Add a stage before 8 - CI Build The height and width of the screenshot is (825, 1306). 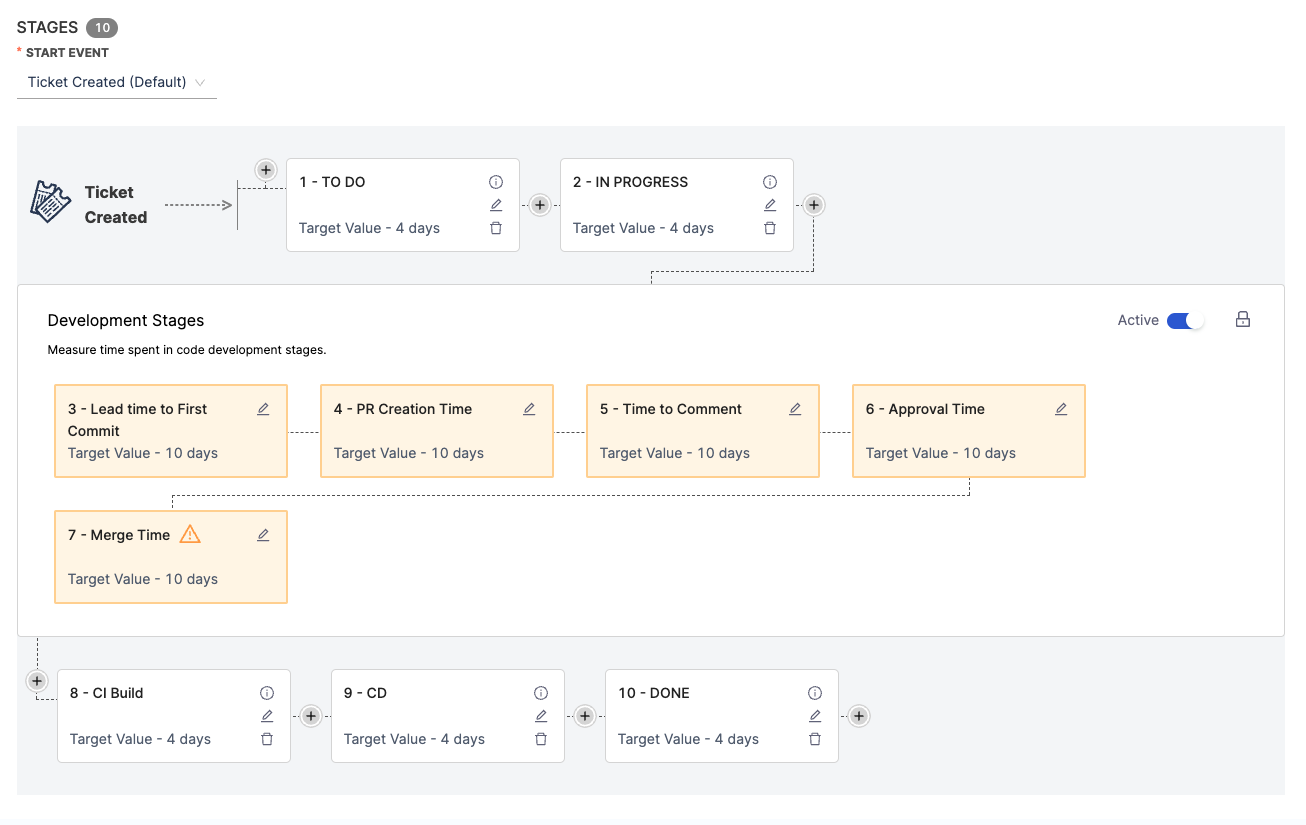coord(37,681)
